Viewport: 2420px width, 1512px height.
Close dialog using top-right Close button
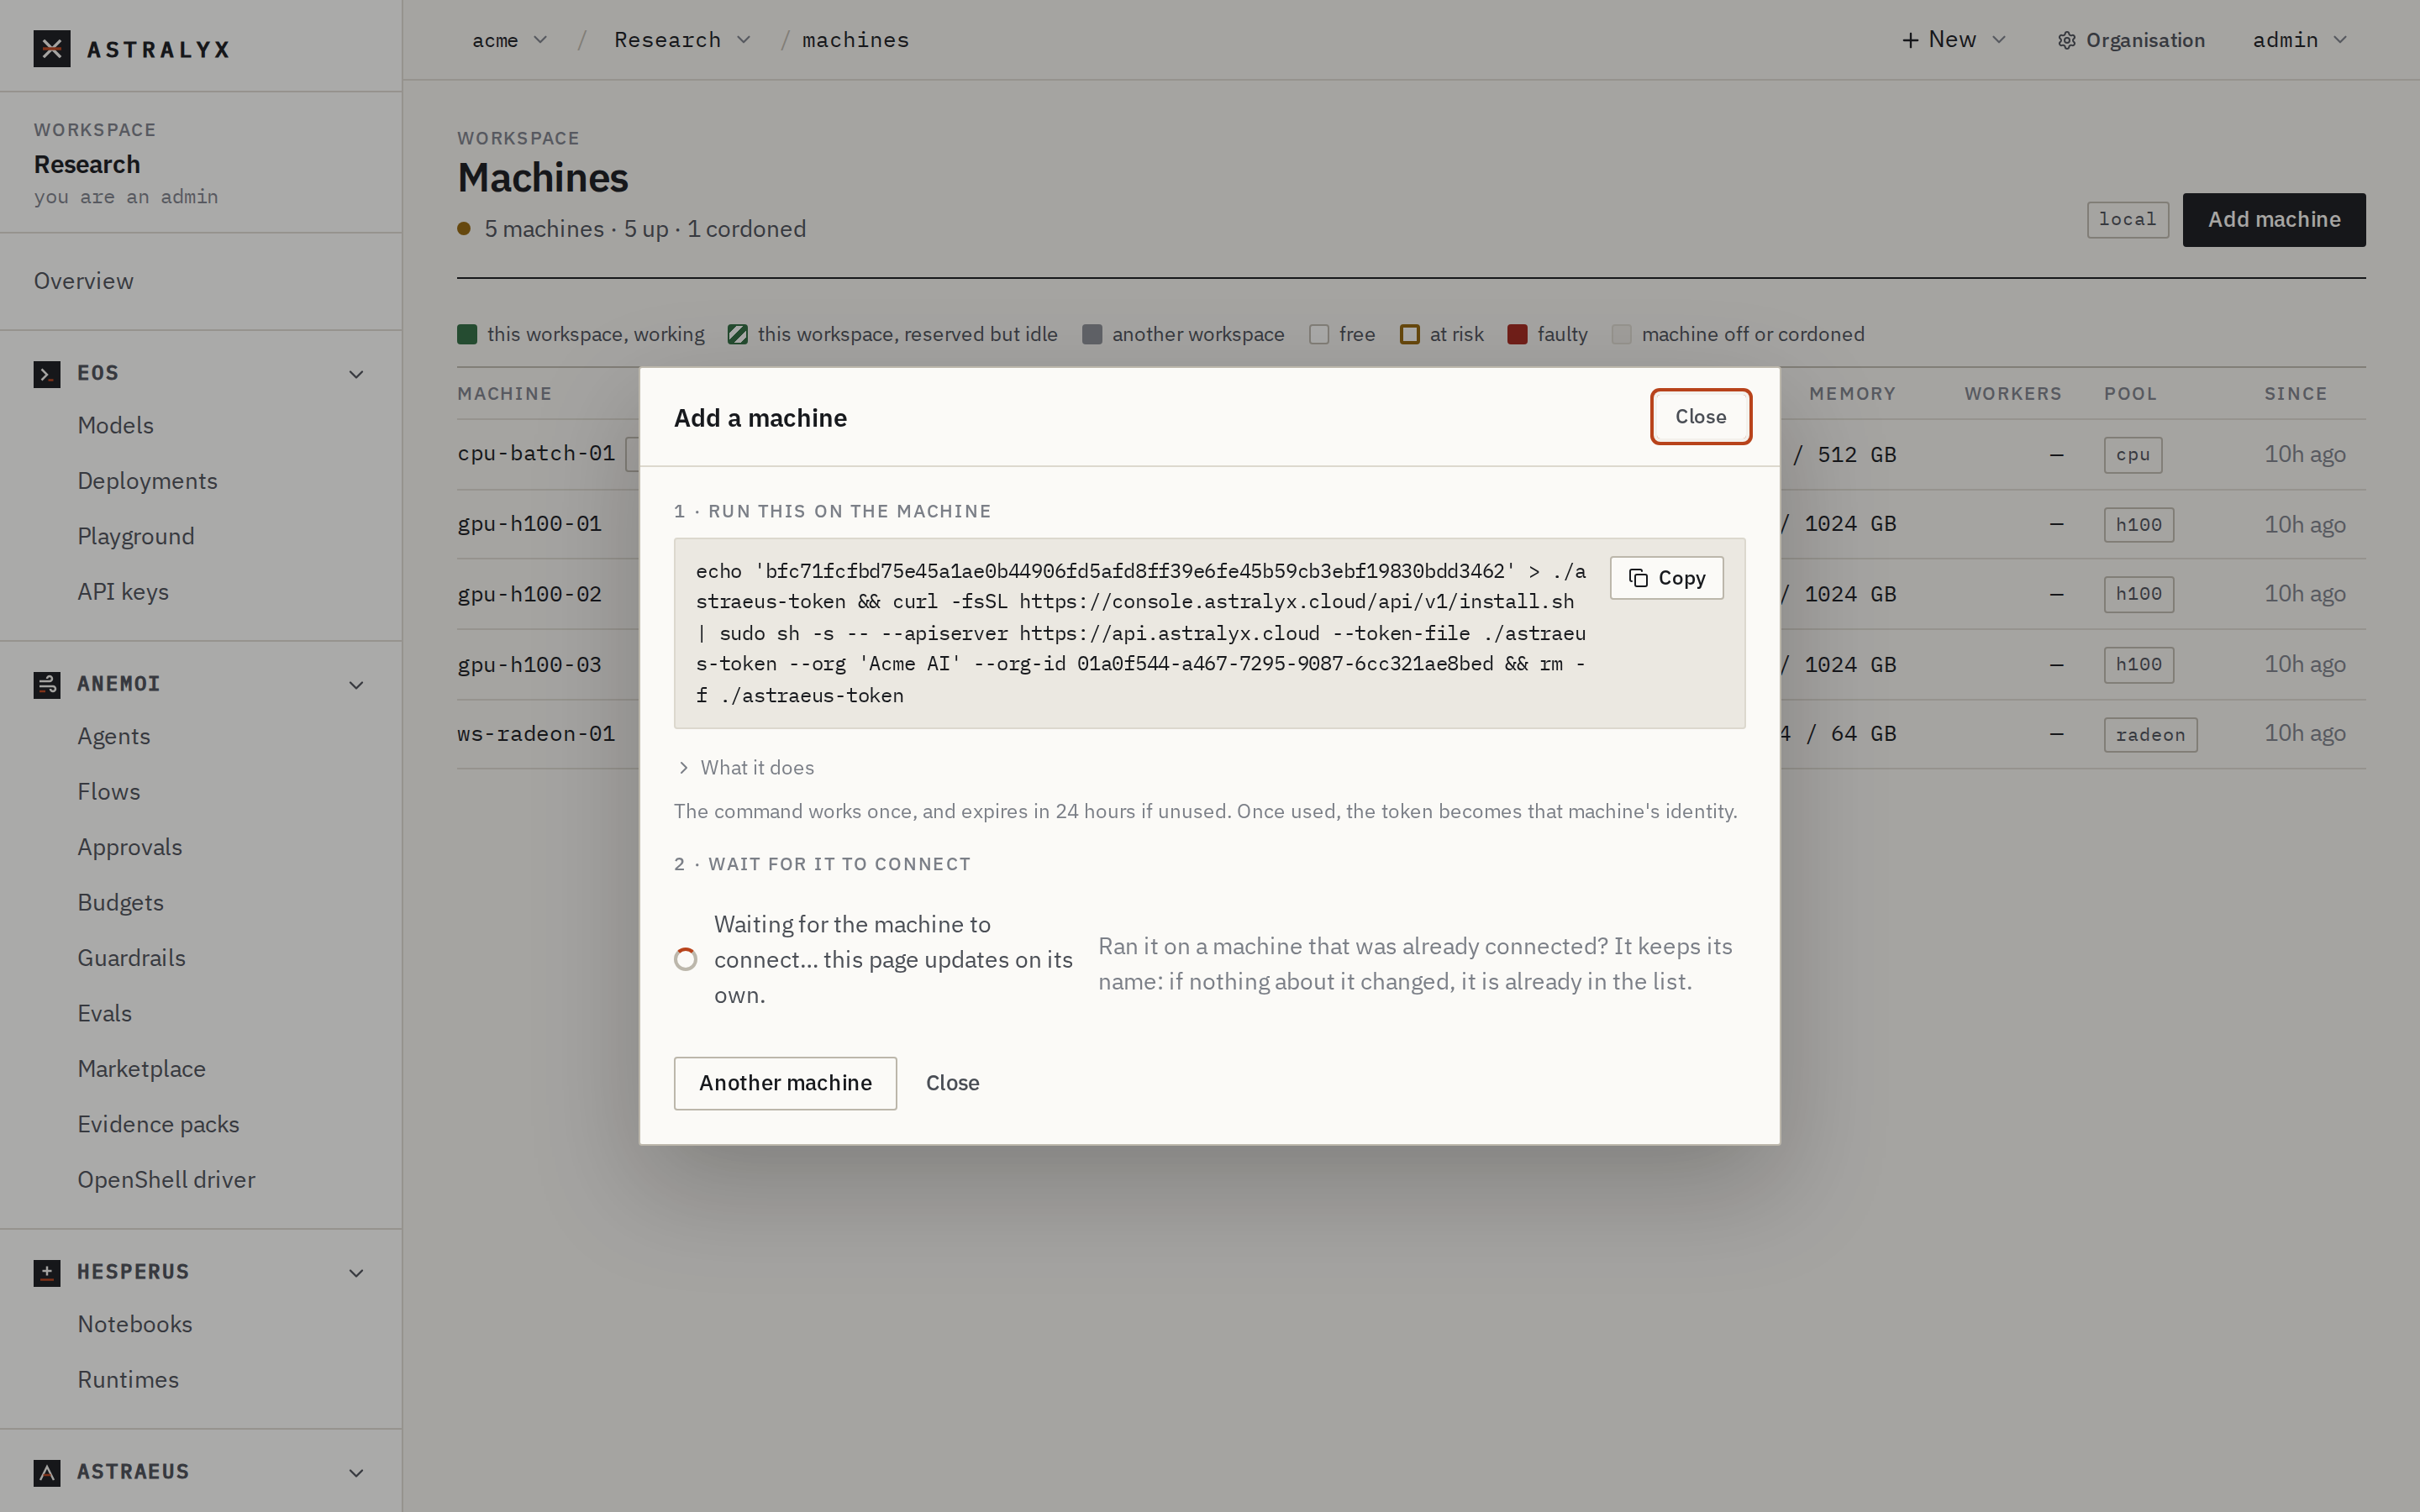tap(1700, 417)
